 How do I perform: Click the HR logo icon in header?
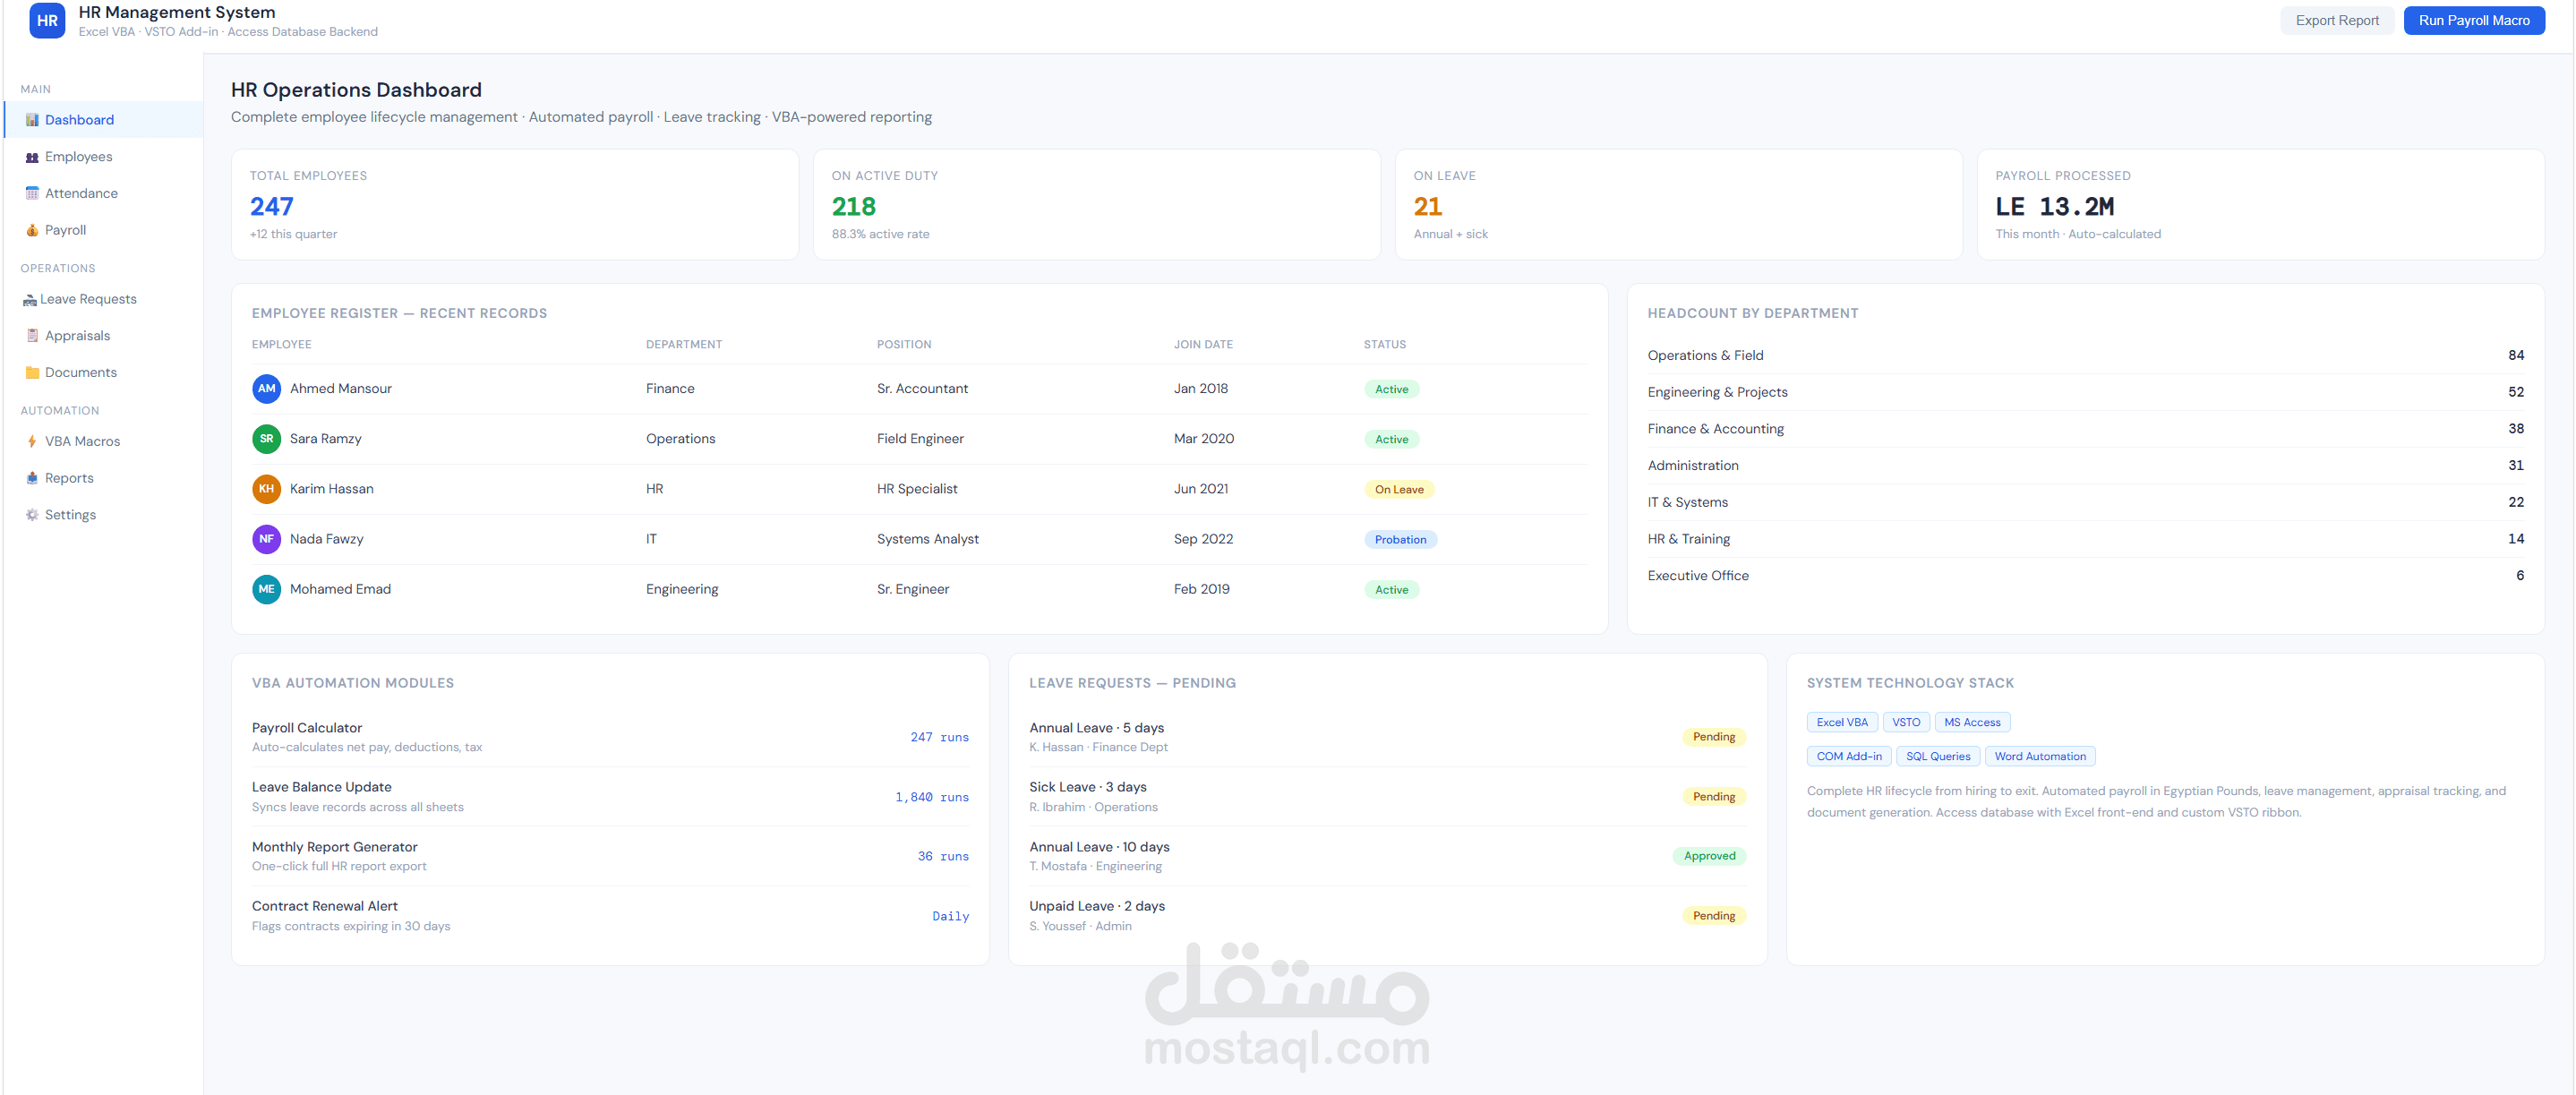click(47, 20)
